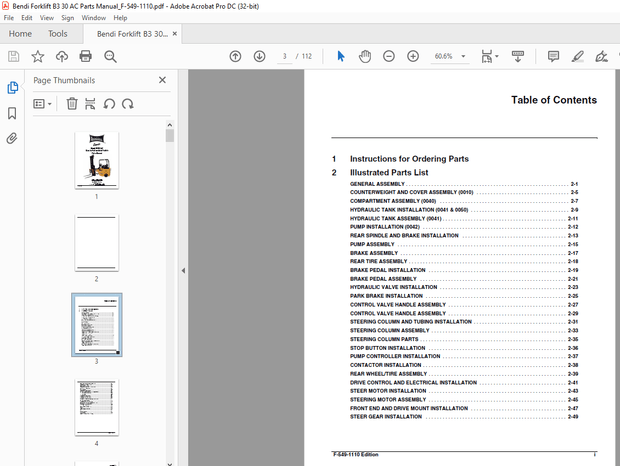Click the print pages icon in Thumbnails
The height and width of the screenshot is (466, 620).
[90, 104]
